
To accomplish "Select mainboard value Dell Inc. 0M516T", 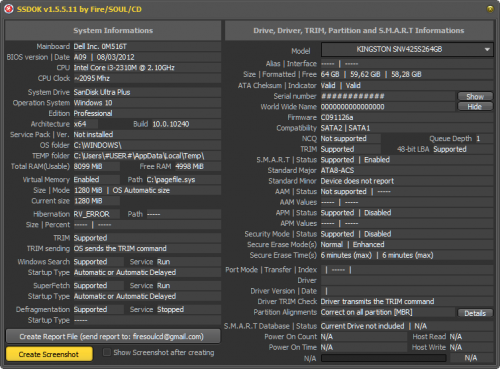I will tap(100, 46).
